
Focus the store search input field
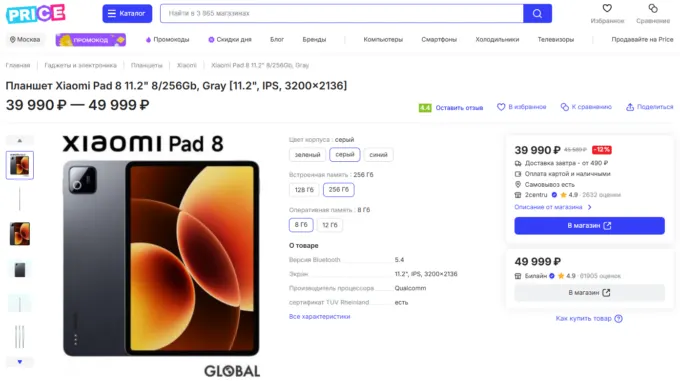[x=342, y=13]
